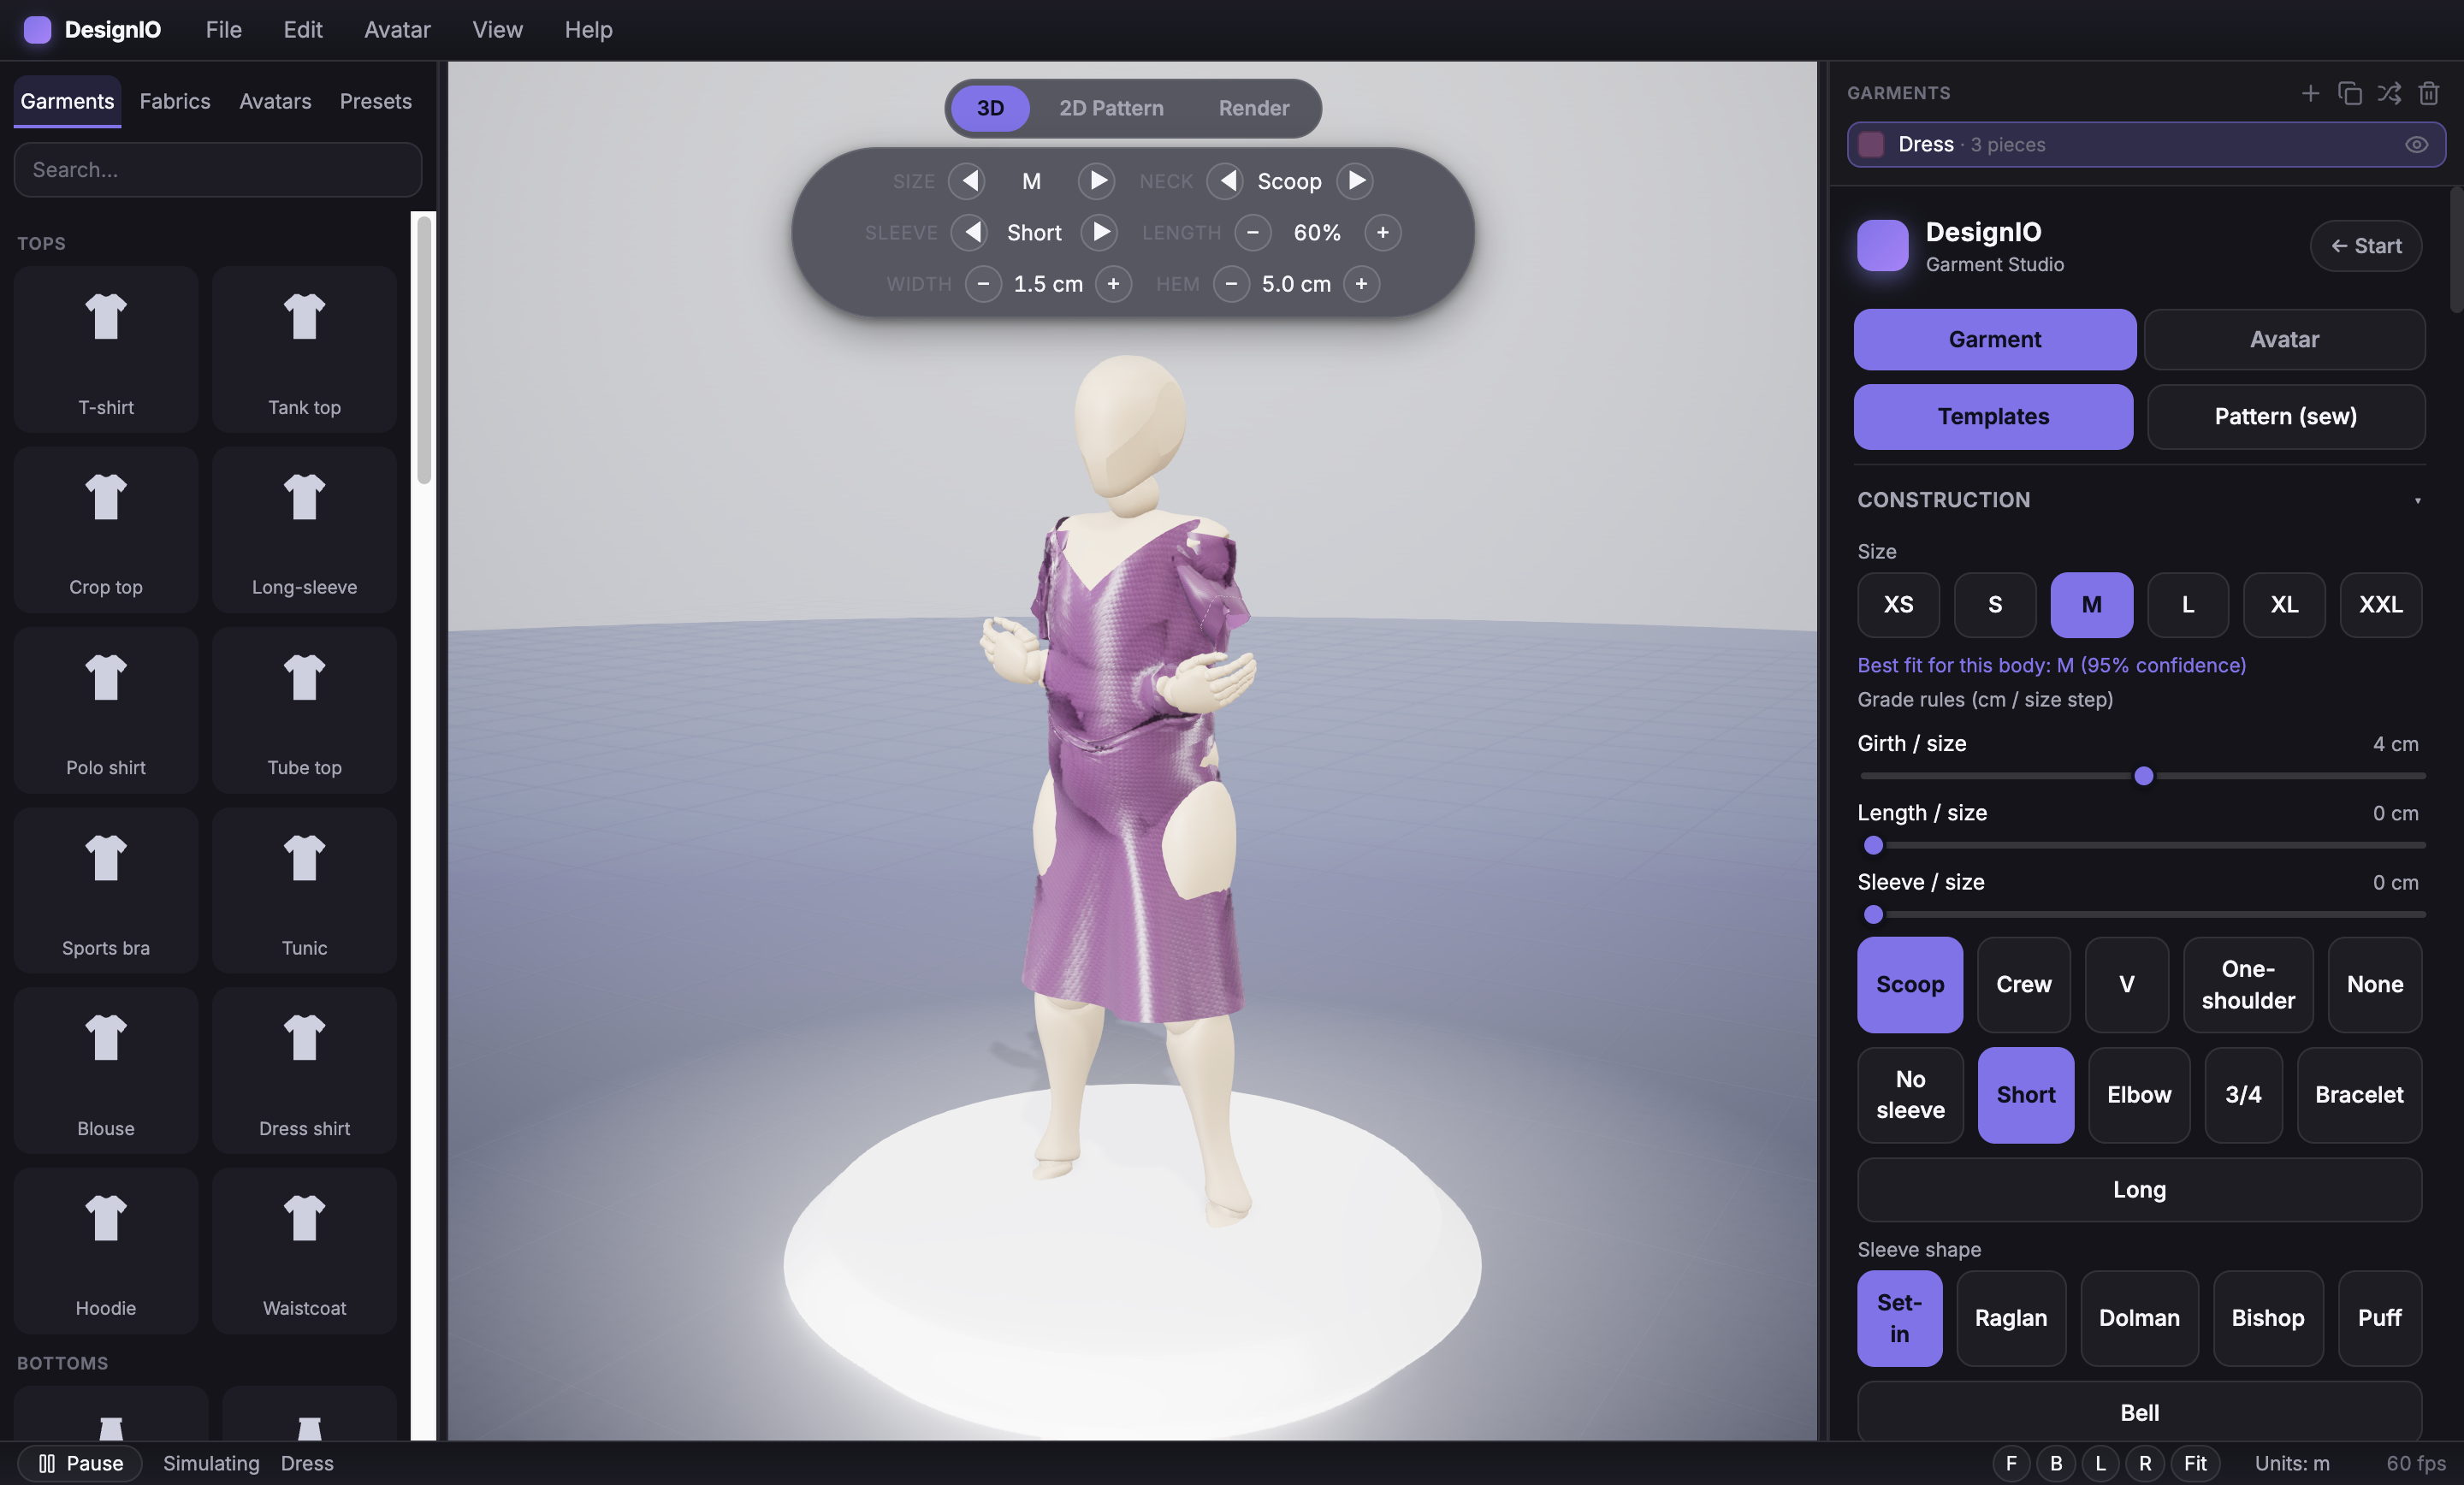This screenshot has width=2464, height=1485.
Task: Select size L
Action: pos(2188,605)
